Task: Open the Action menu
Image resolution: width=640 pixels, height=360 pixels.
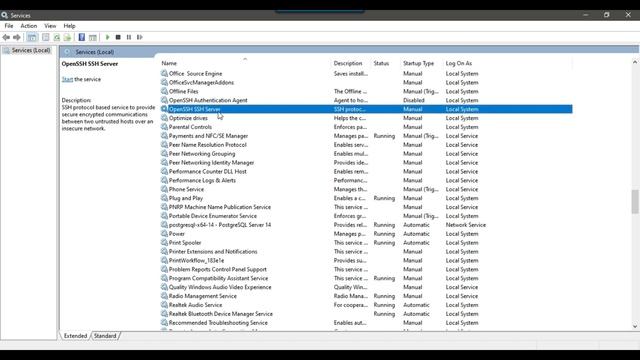Action: pyautogui.click(x=29, y=26)
